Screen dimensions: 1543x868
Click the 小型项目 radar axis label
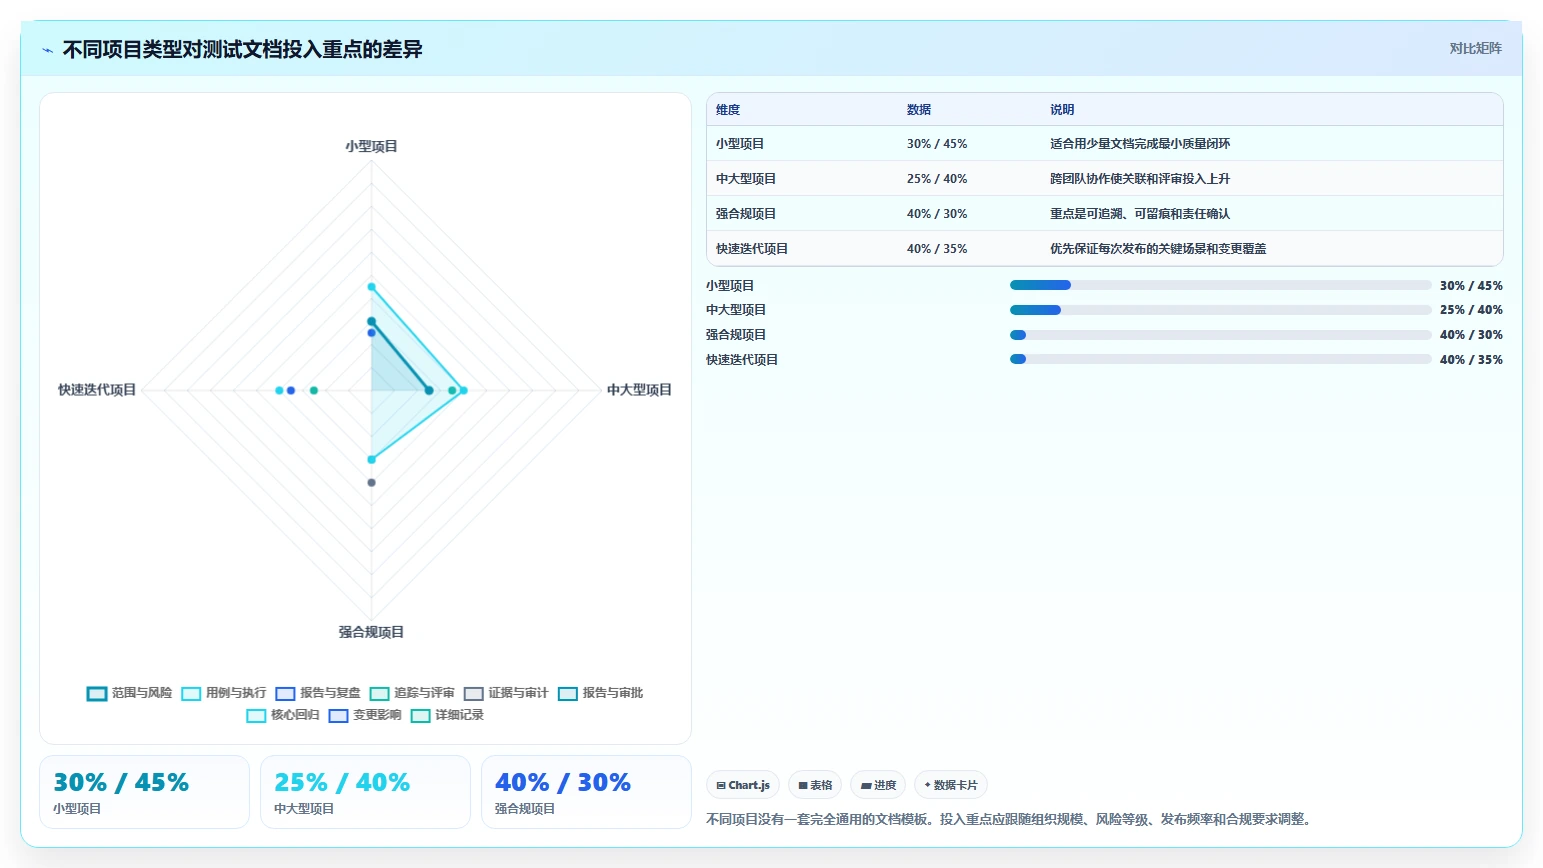(x=372, y=146)
